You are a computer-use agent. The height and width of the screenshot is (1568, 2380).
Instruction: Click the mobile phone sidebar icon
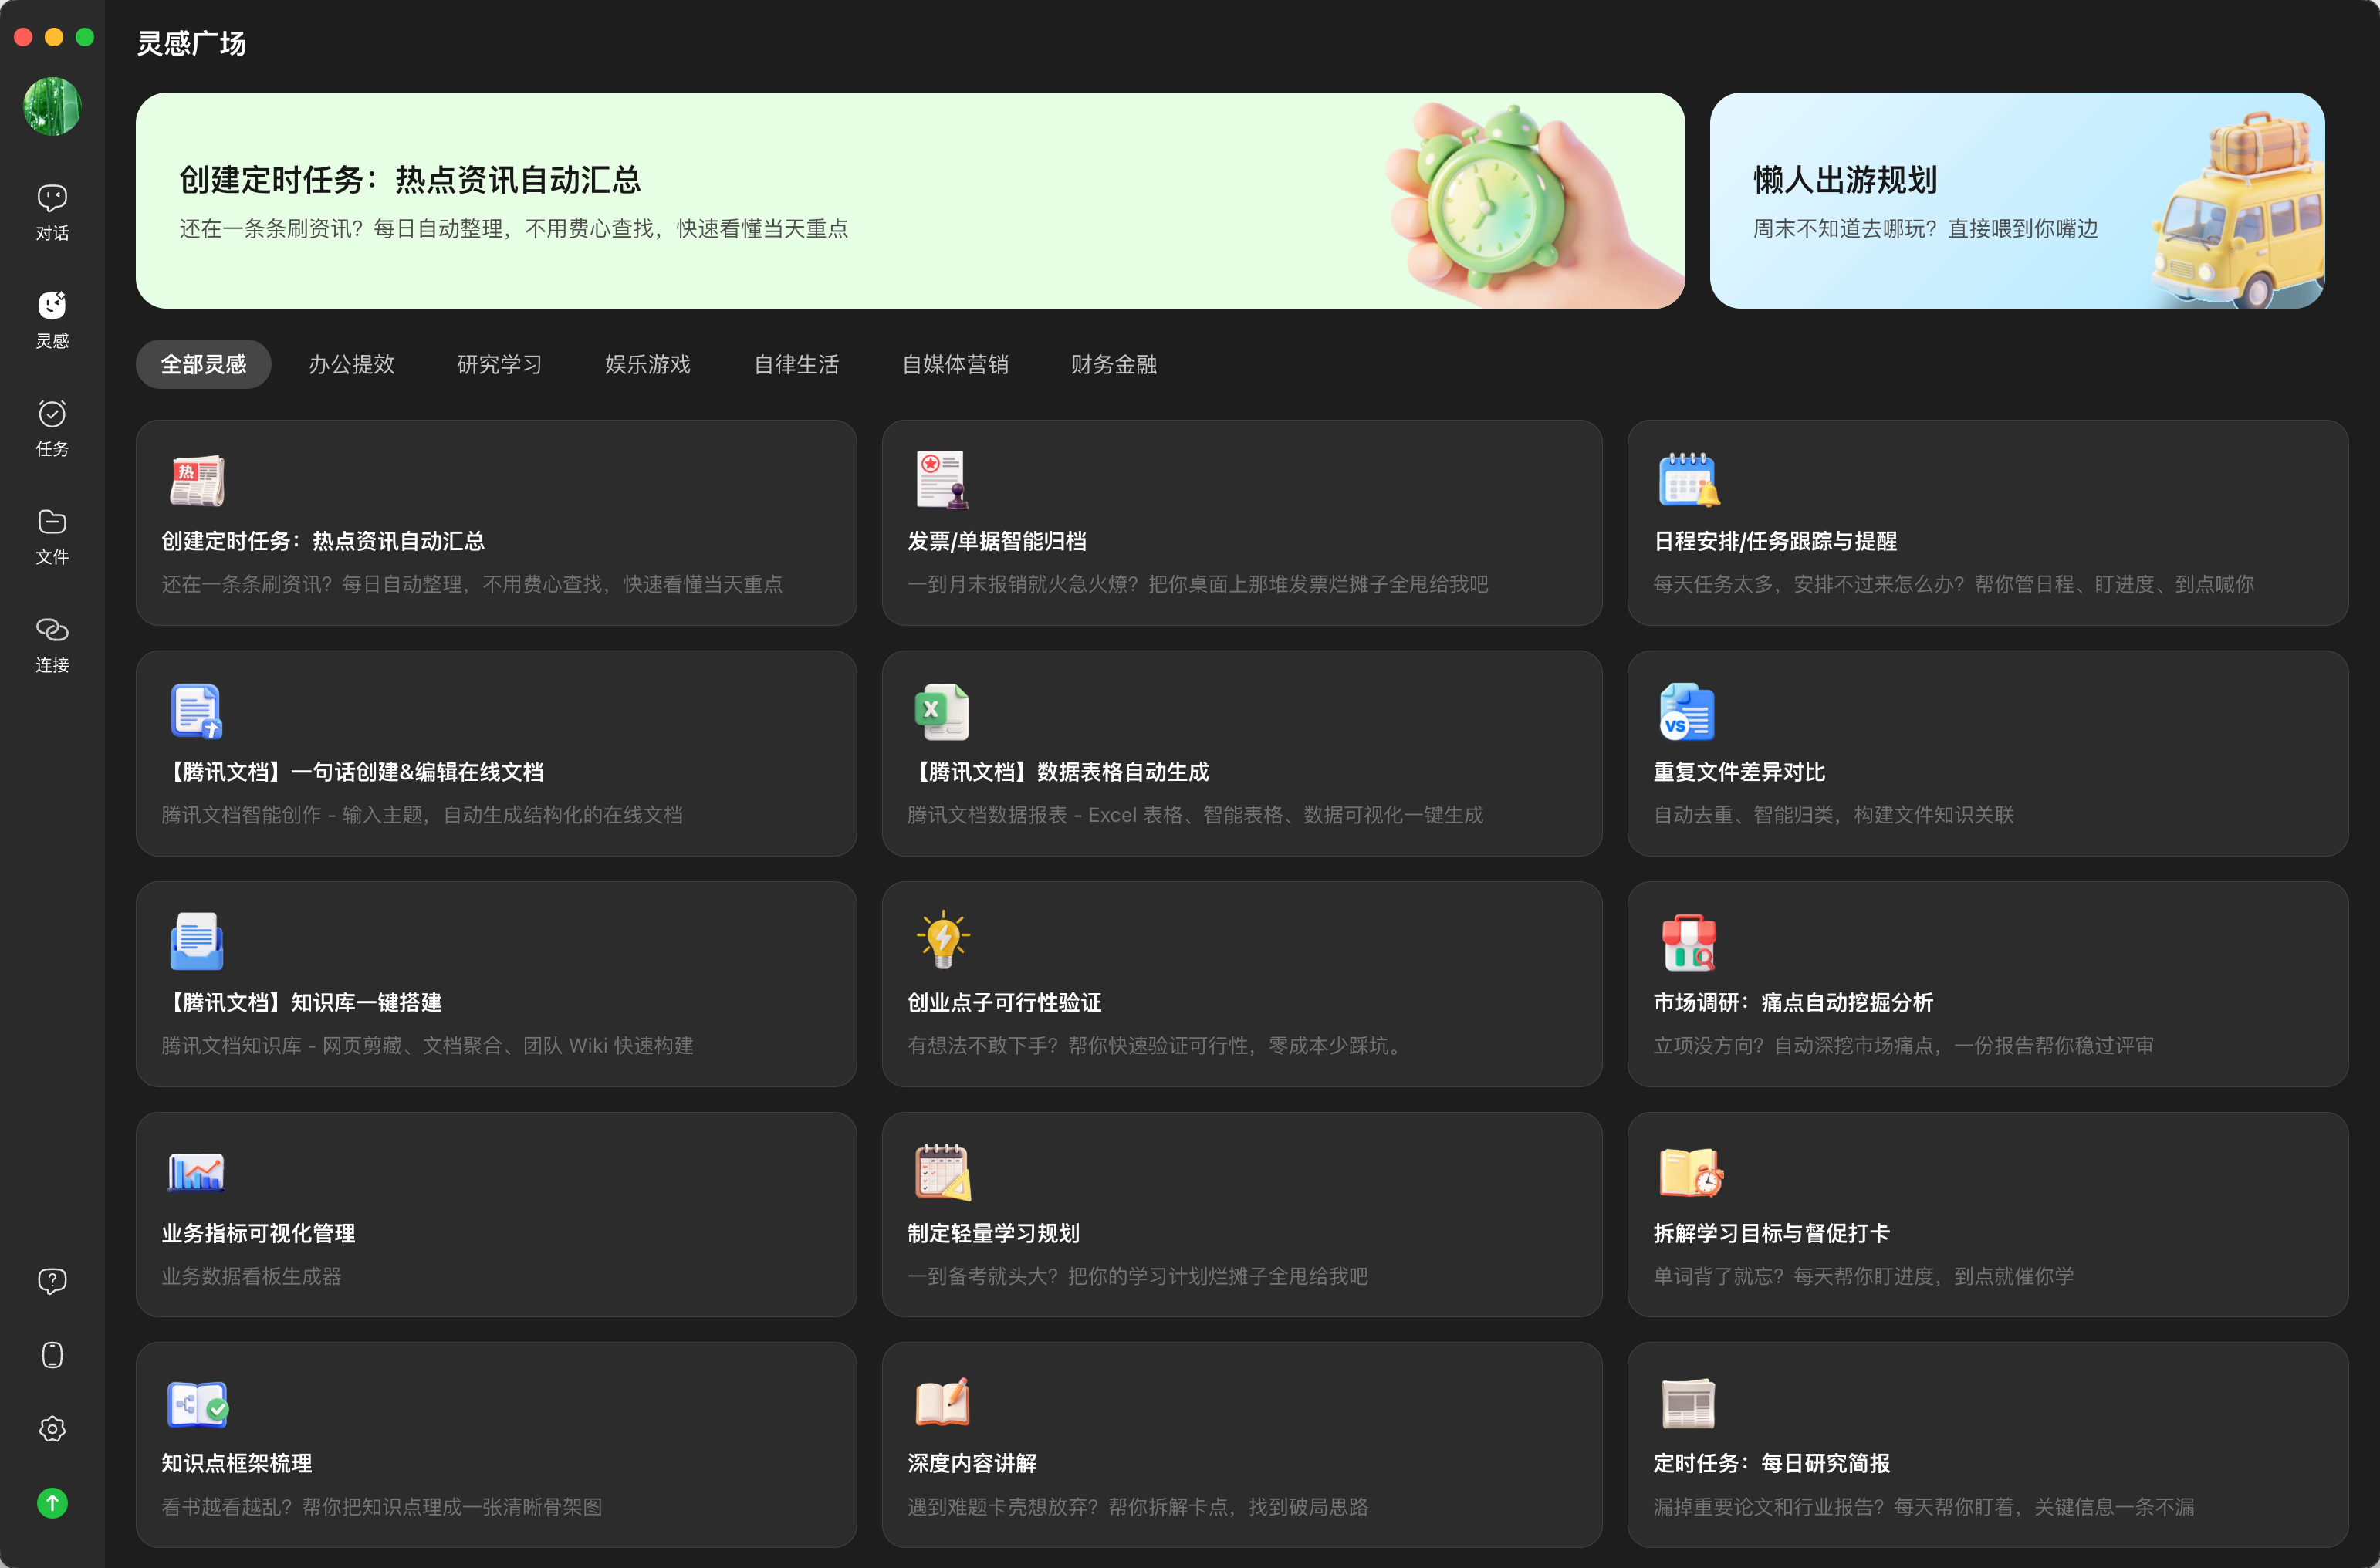(x=52, y=1355)
